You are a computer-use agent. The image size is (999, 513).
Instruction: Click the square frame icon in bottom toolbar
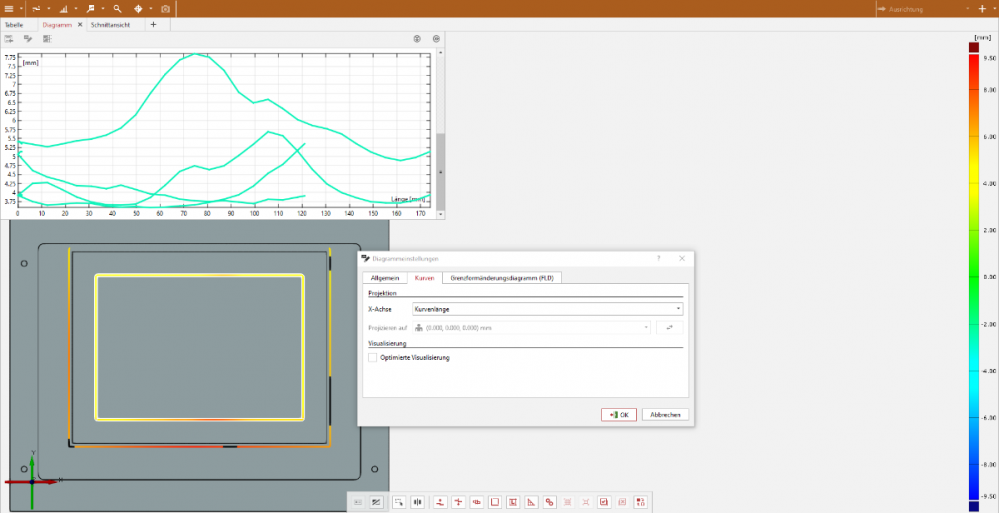[494, 502]
